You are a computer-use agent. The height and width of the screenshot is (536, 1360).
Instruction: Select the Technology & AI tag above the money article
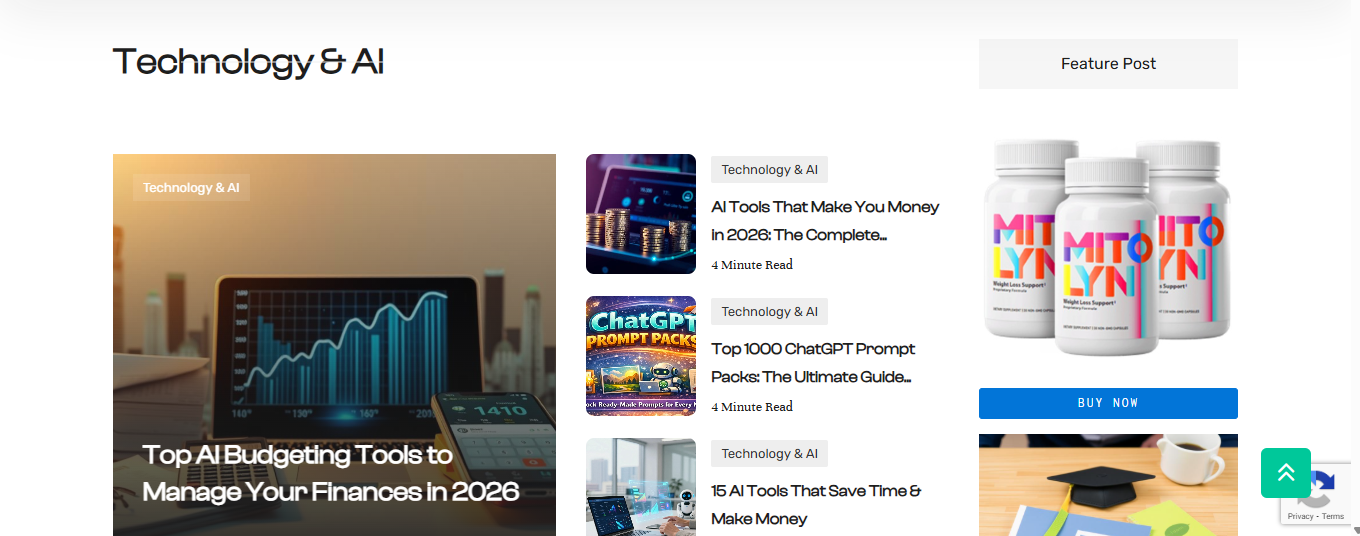tap(769, 170)
